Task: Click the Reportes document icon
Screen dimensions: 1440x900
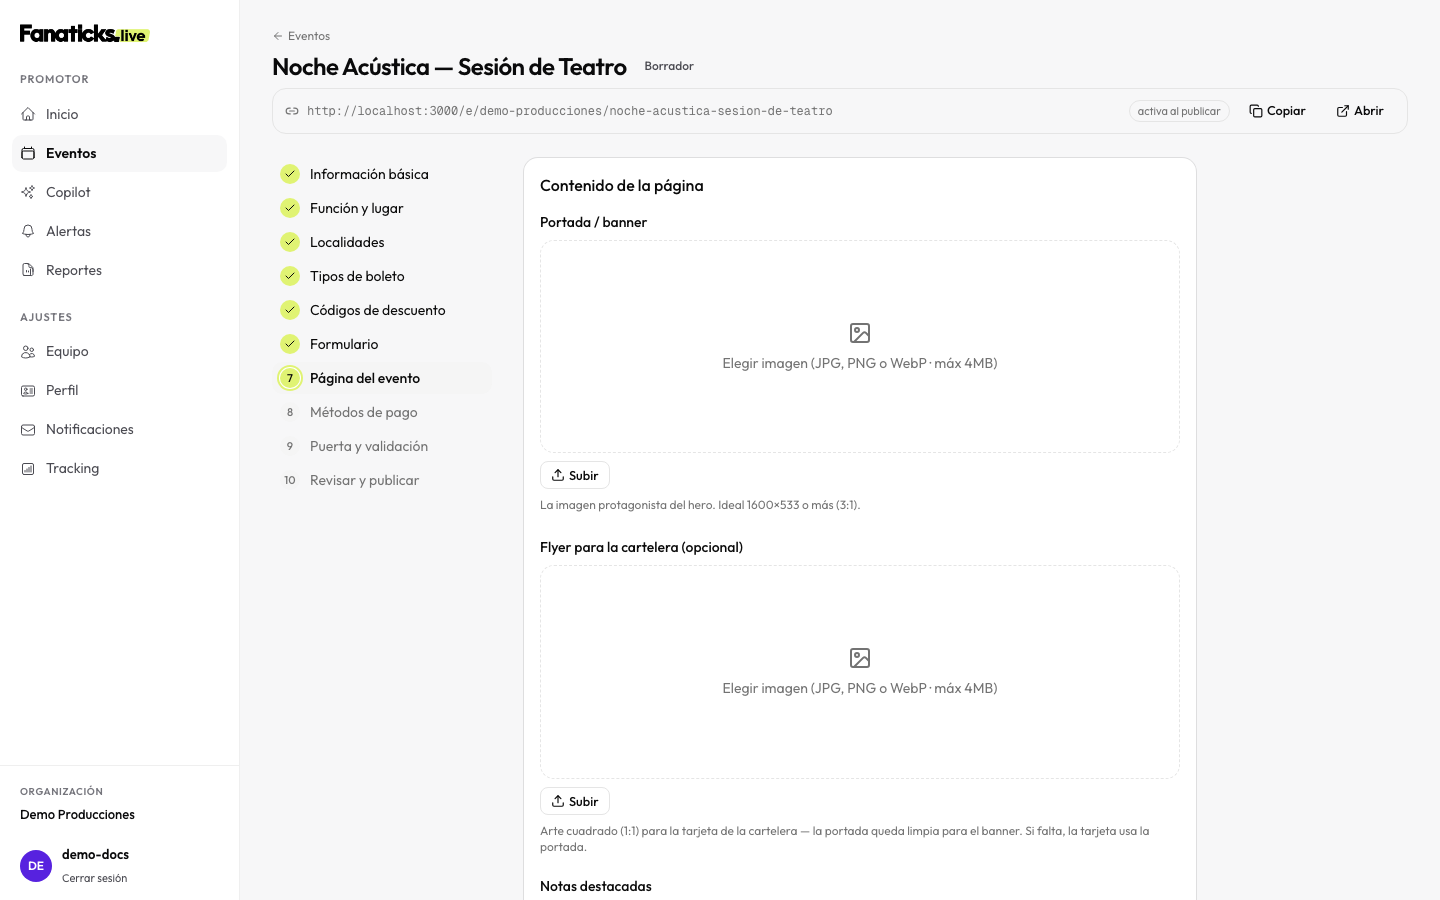Action: tap(28, 270)
